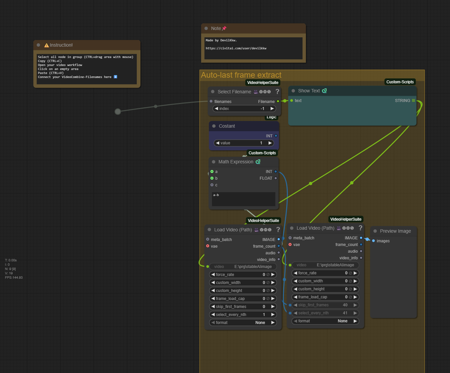Click the VideoHelperSuite badge above Select Filename

[263, 82]
